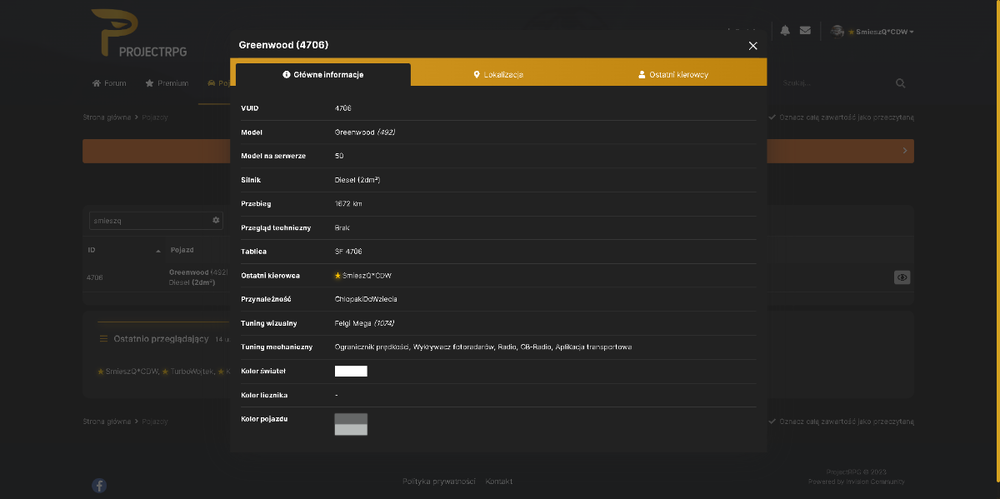Open the Główne informacje tab
Screen dimensions: 1000x499
pyautogui.click(x=323, y=75)
